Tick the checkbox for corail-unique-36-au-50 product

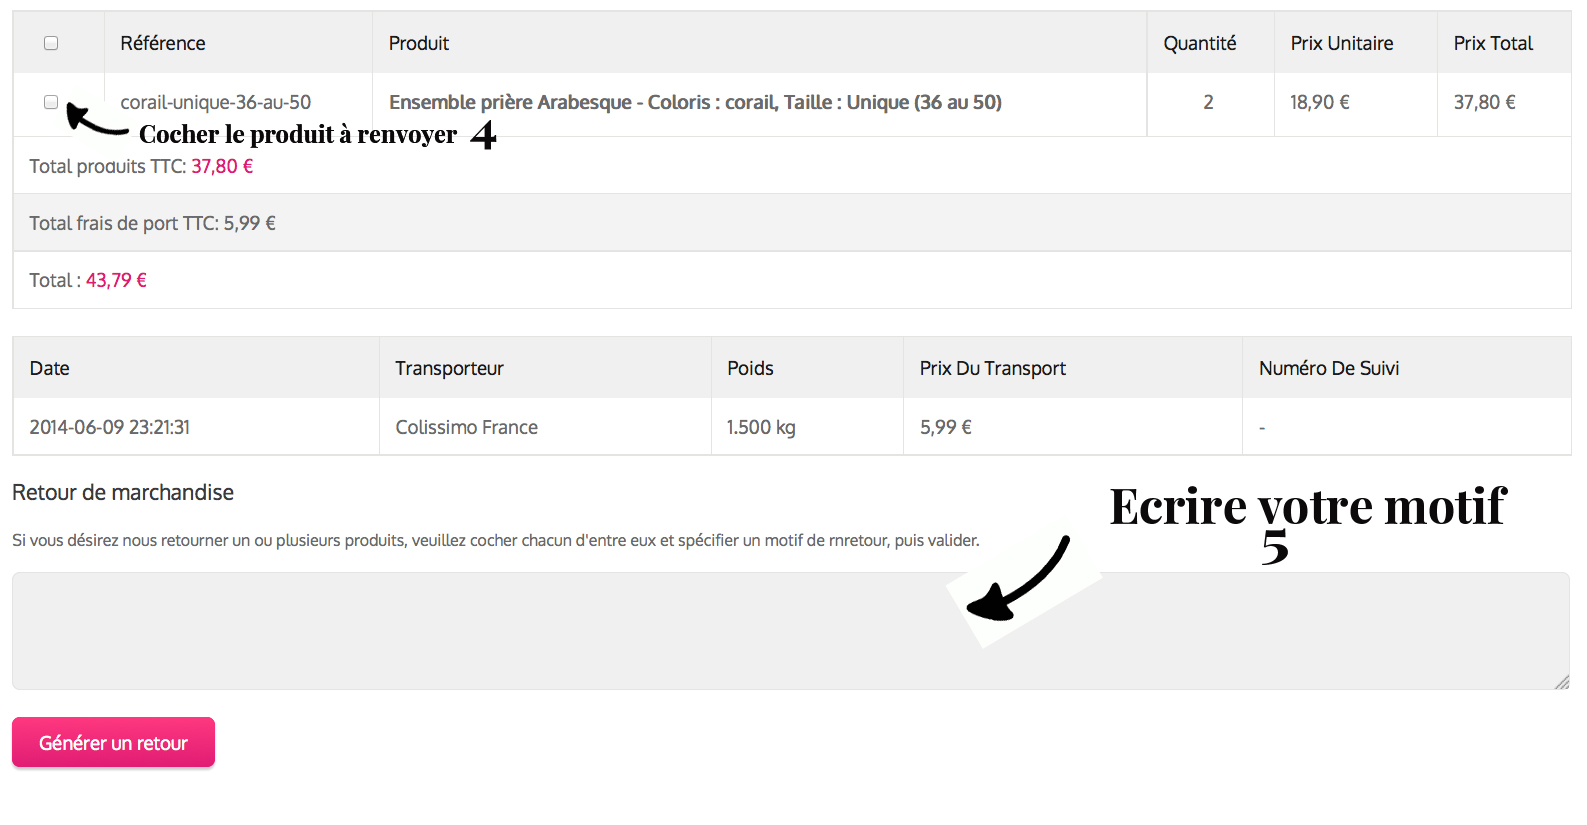point(51,102)
